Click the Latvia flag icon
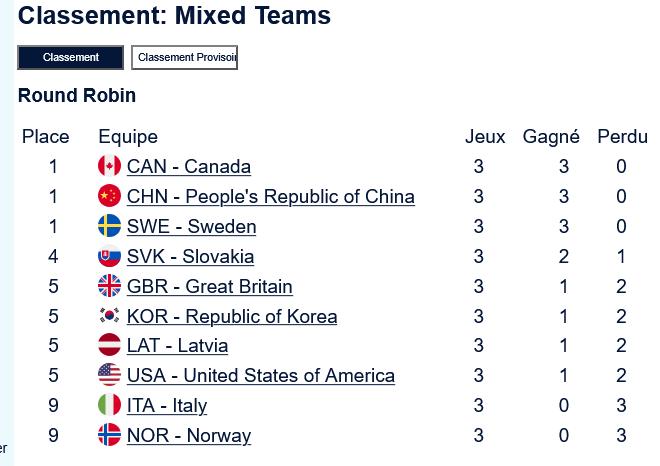 coord(109,346)
